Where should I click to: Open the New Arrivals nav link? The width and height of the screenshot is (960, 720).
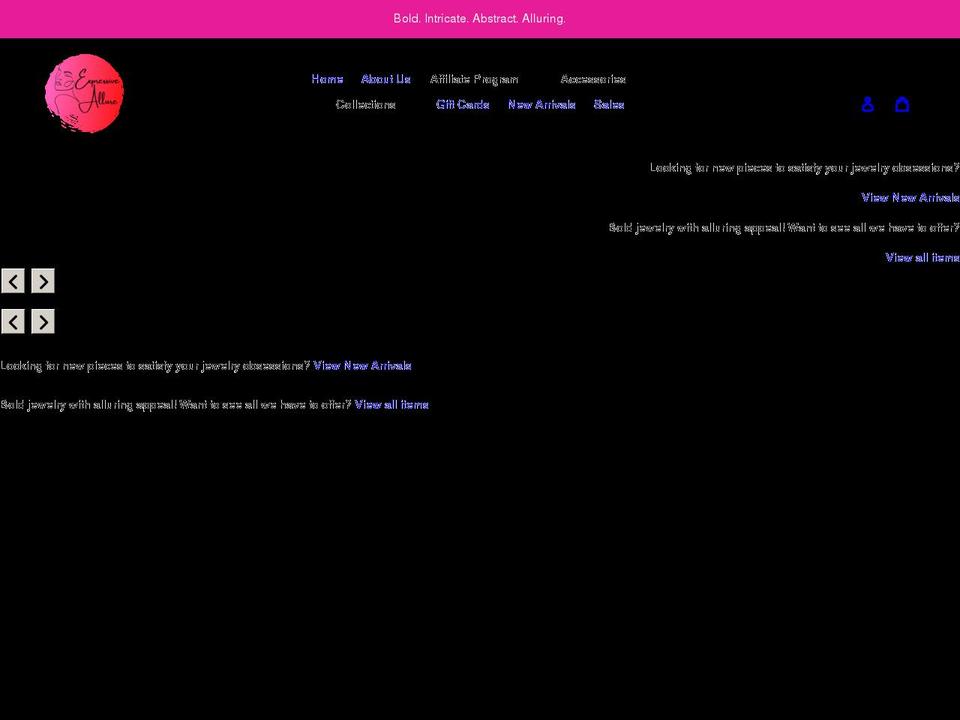[542, 104]
